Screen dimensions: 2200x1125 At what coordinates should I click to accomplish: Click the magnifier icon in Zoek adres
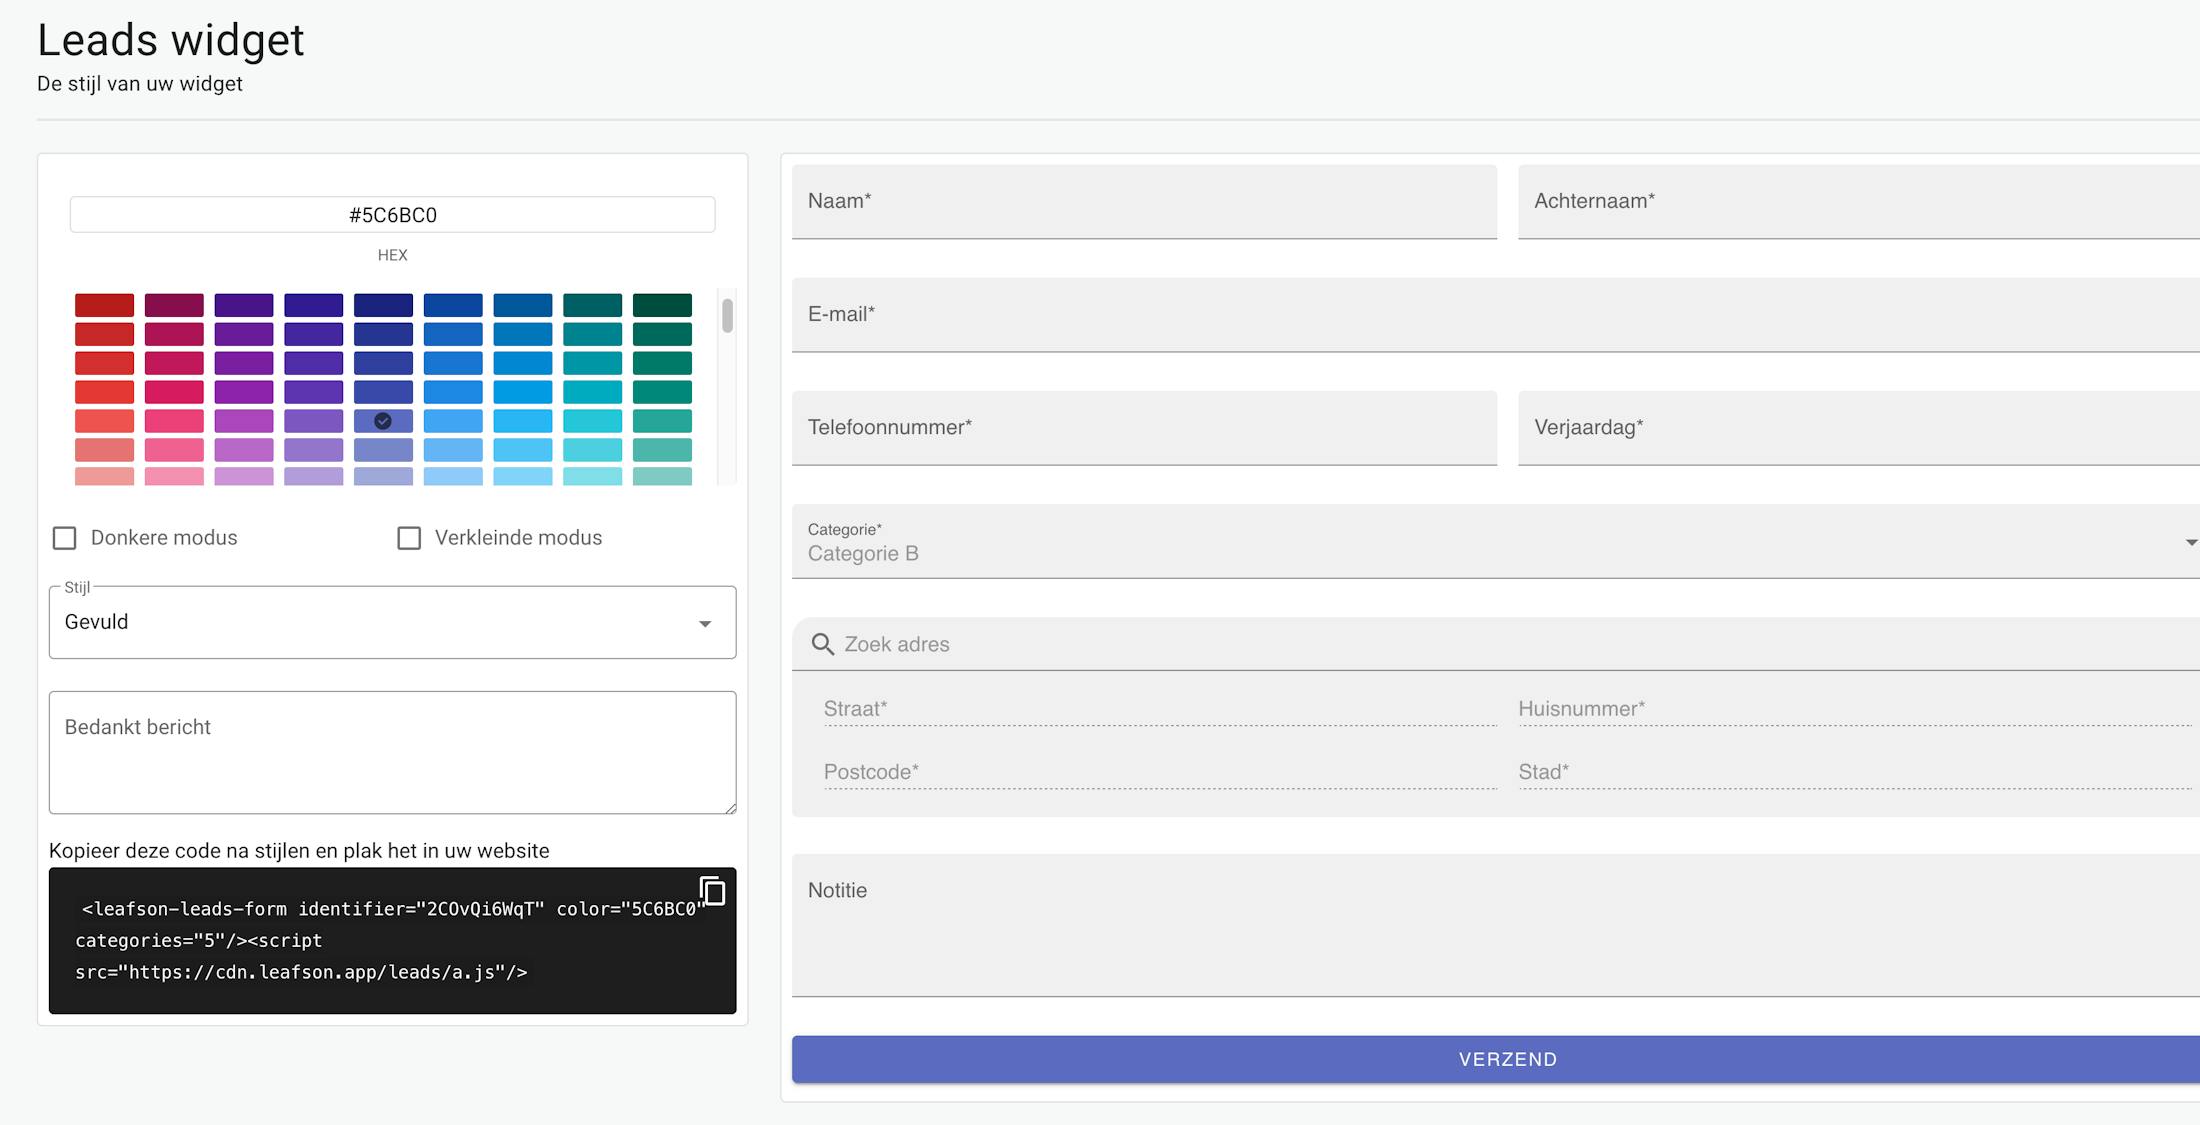coord(822,644)
